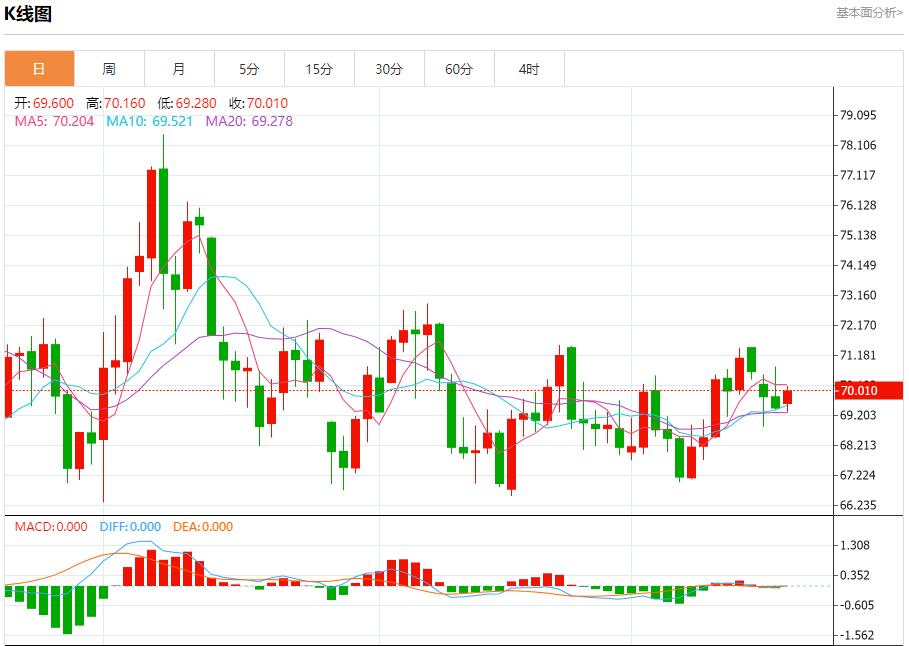This screenshot has height=646, width=909.
Task: Click the -1.562 MACD axis label
Action: 859,635
